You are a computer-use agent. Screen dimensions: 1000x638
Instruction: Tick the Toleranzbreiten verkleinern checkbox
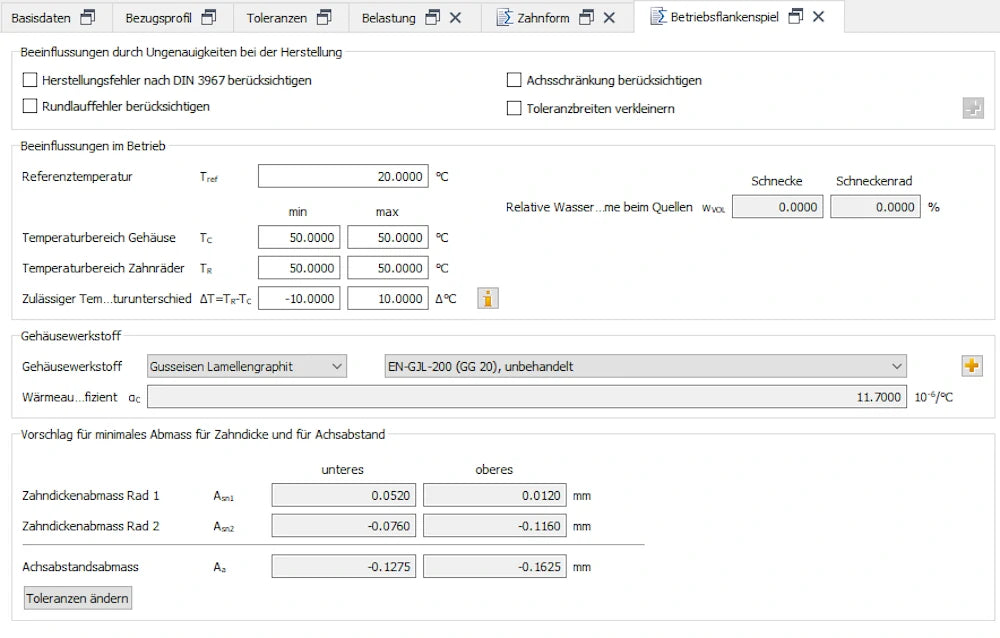(x=515, y=108)
